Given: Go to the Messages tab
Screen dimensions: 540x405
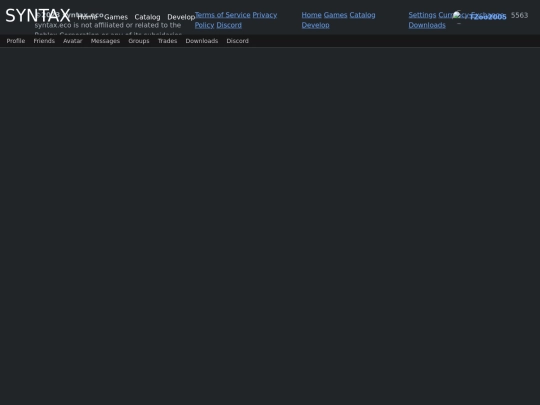Looking at the screenshot, I should pyautogui.click(x=105, y=41).
